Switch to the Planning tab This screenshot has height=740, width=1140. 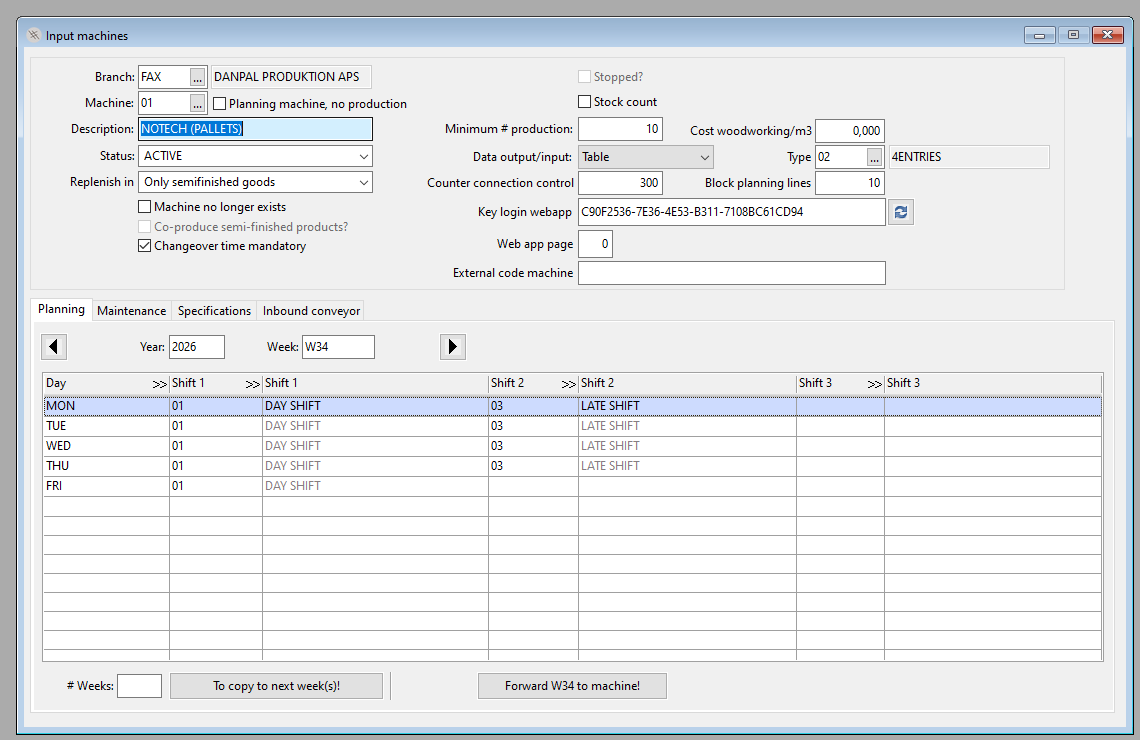pyautogui.click(x=61, y=309)
